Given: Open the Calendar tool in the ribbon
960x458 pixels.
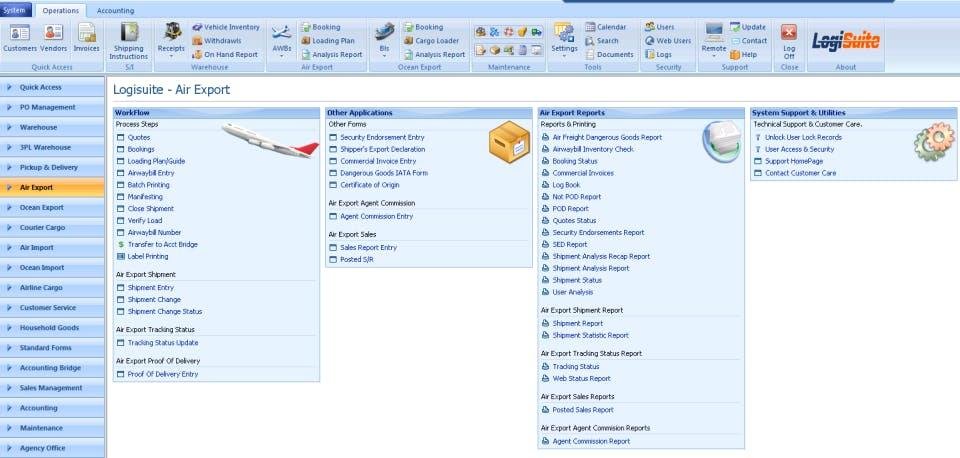Looking at the screenshot, I should click(x=606, y=28).
